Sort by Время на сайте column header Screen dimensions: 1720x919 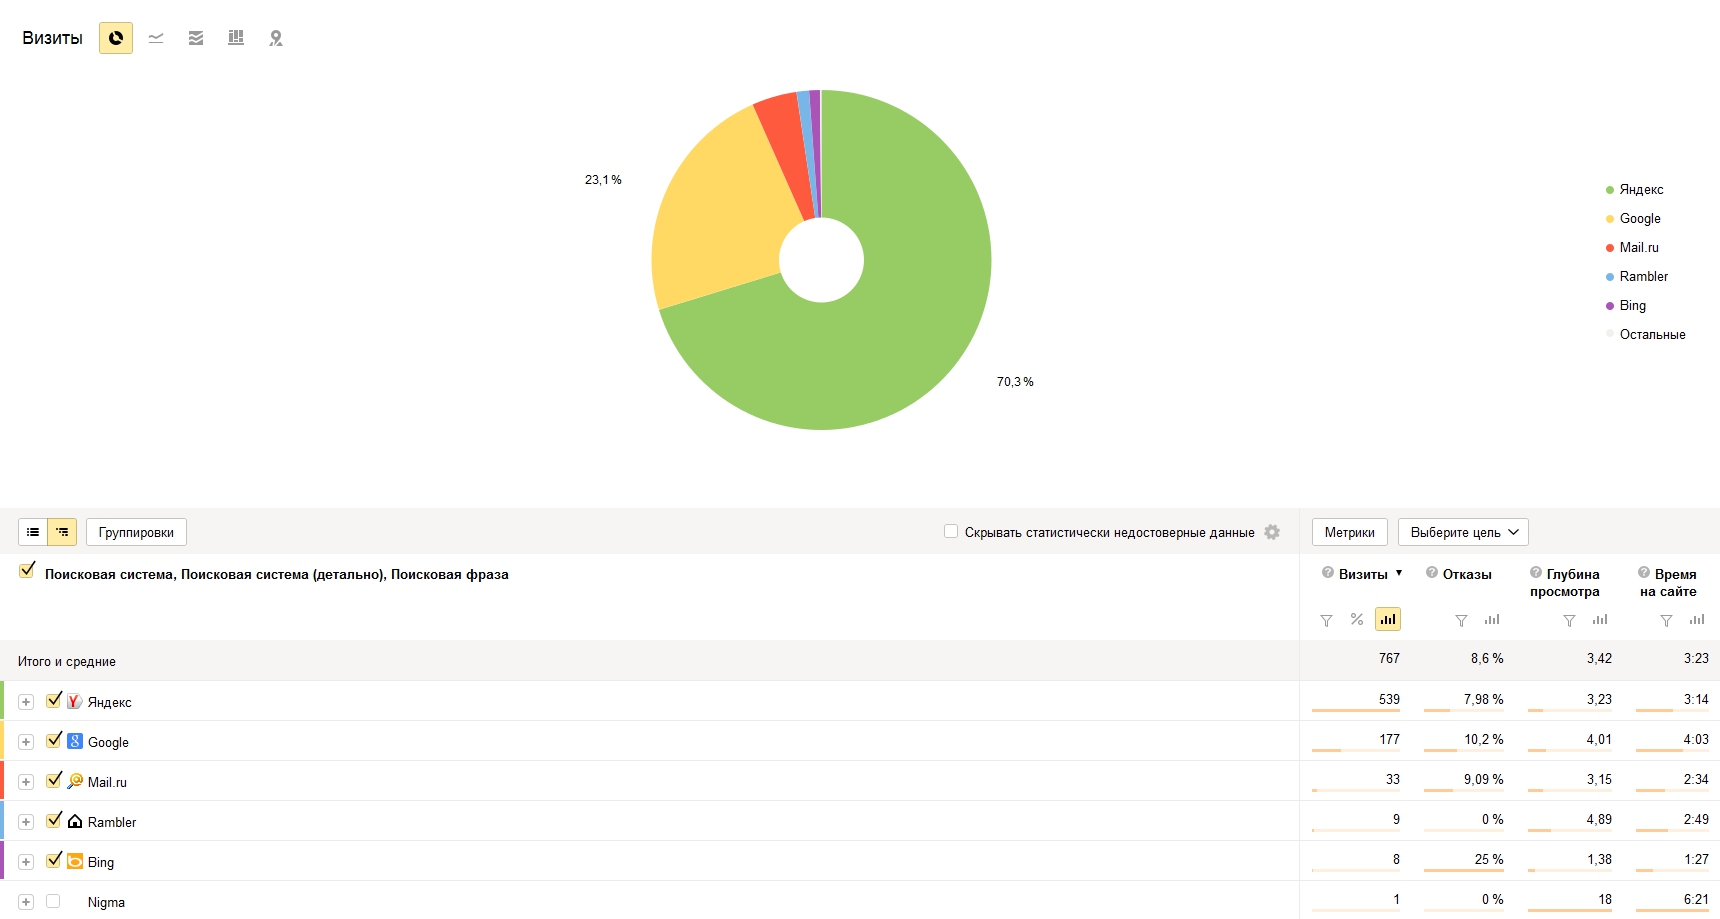[1668, 583]
